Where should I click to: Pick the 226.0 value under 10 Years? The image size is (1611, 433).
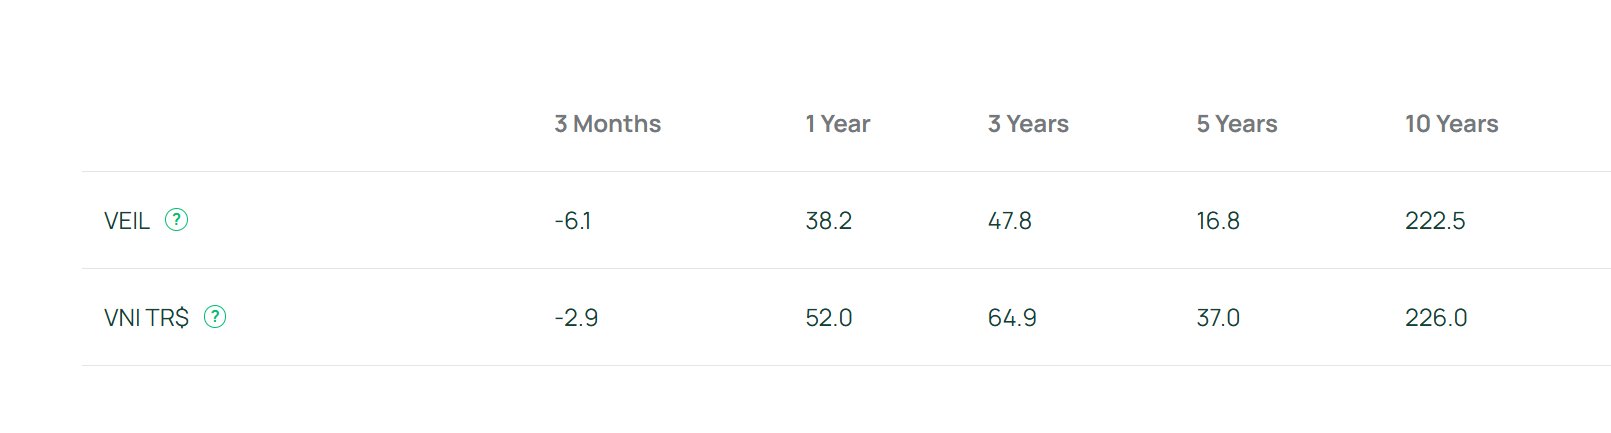point(1435,318)
